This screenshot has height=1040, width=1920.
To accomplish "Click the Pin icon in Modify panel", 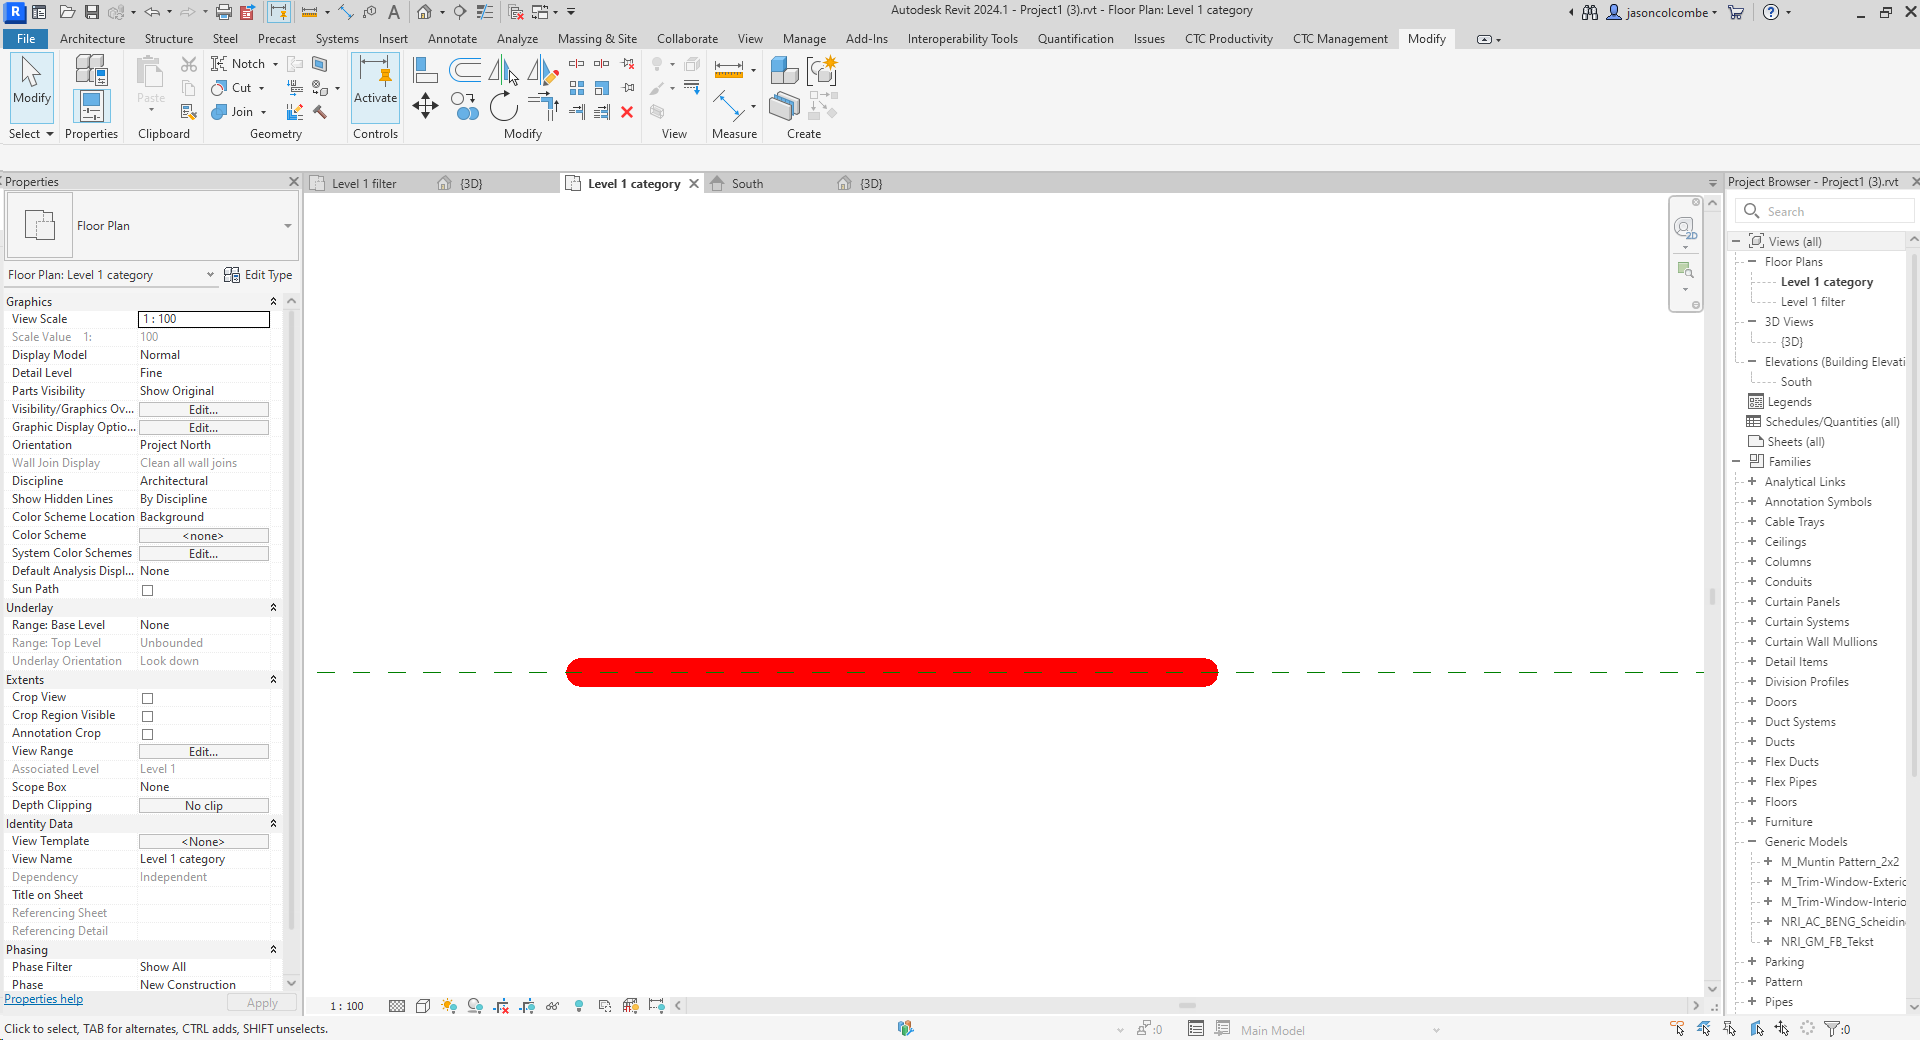I will pyautogui.click(x=627, y=87).
